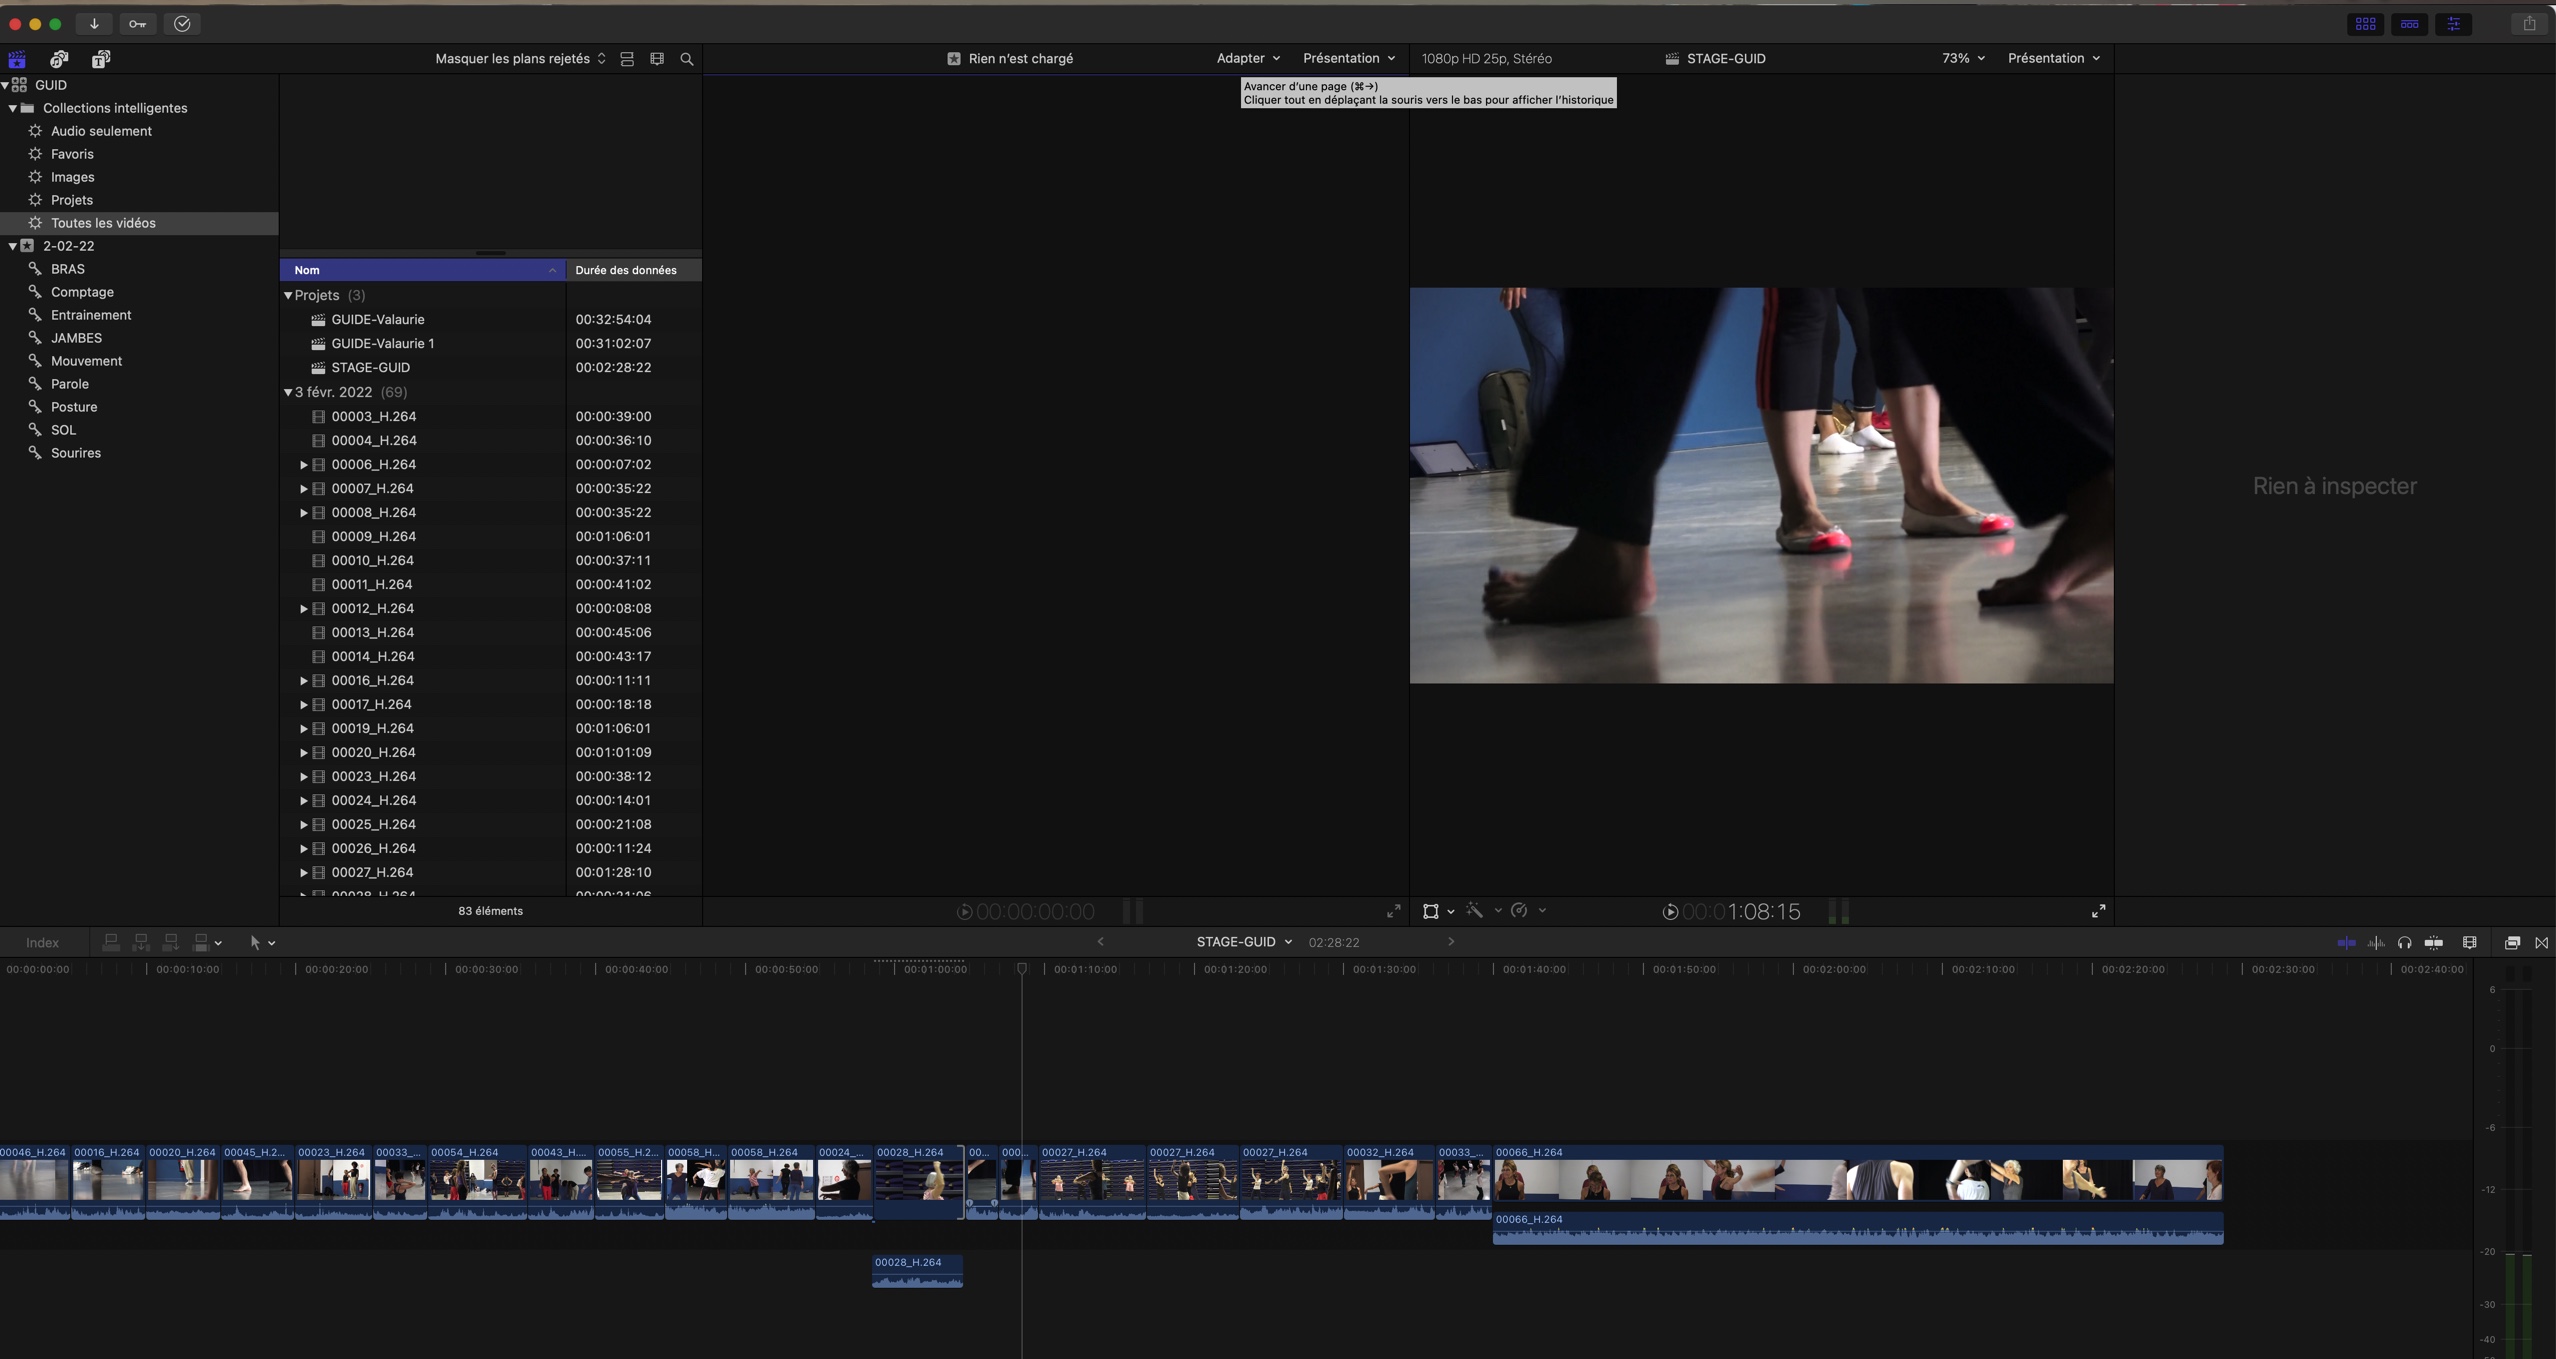This screenshot has height=1359, width=2556.
Task: Open the Keyword editor key icon
Action: (137, 24)
